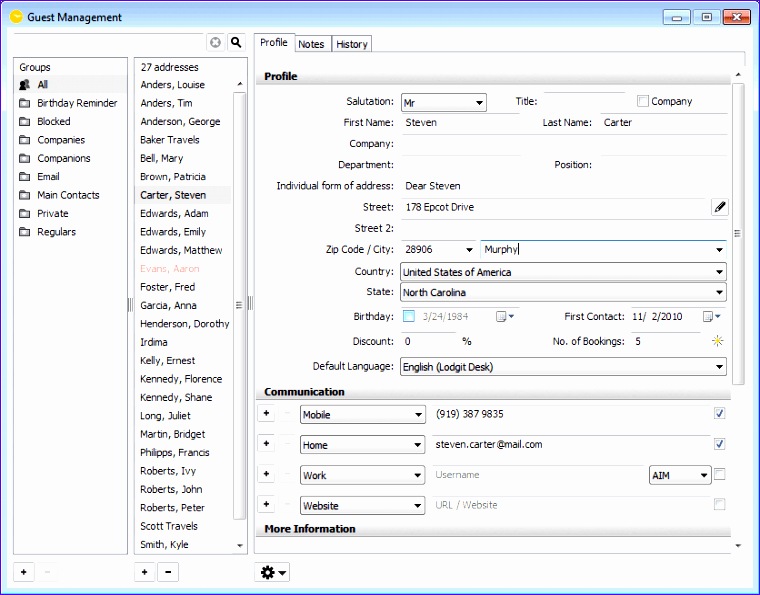
Task: Remove selected address with the minus button
Action: tap(168, 572)
